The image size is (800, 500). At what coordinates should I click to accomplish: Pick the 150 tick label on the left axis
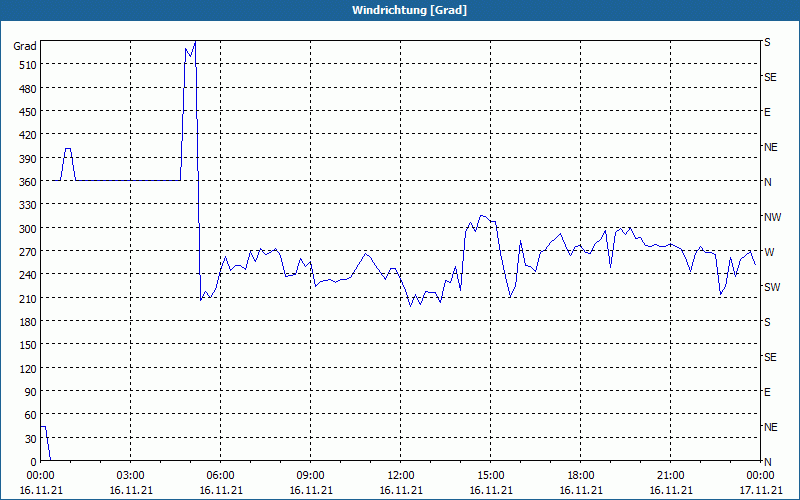[28, 345]
